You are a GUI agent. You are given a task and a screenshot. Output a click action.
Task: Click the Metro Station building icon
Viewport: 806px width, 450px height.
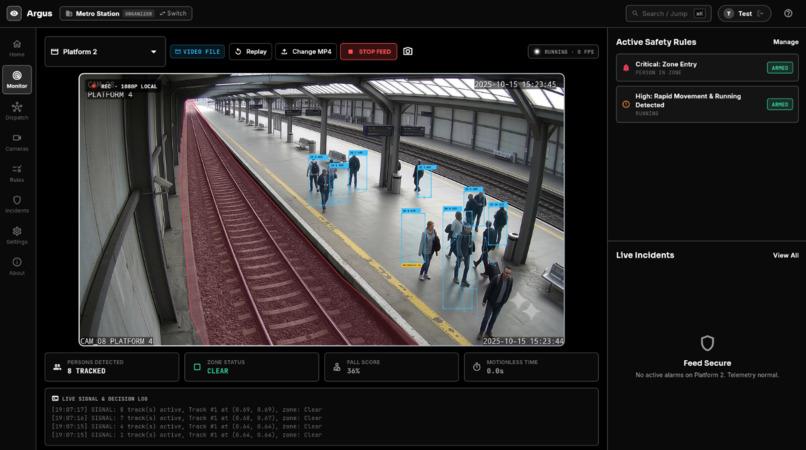point(69,13)
